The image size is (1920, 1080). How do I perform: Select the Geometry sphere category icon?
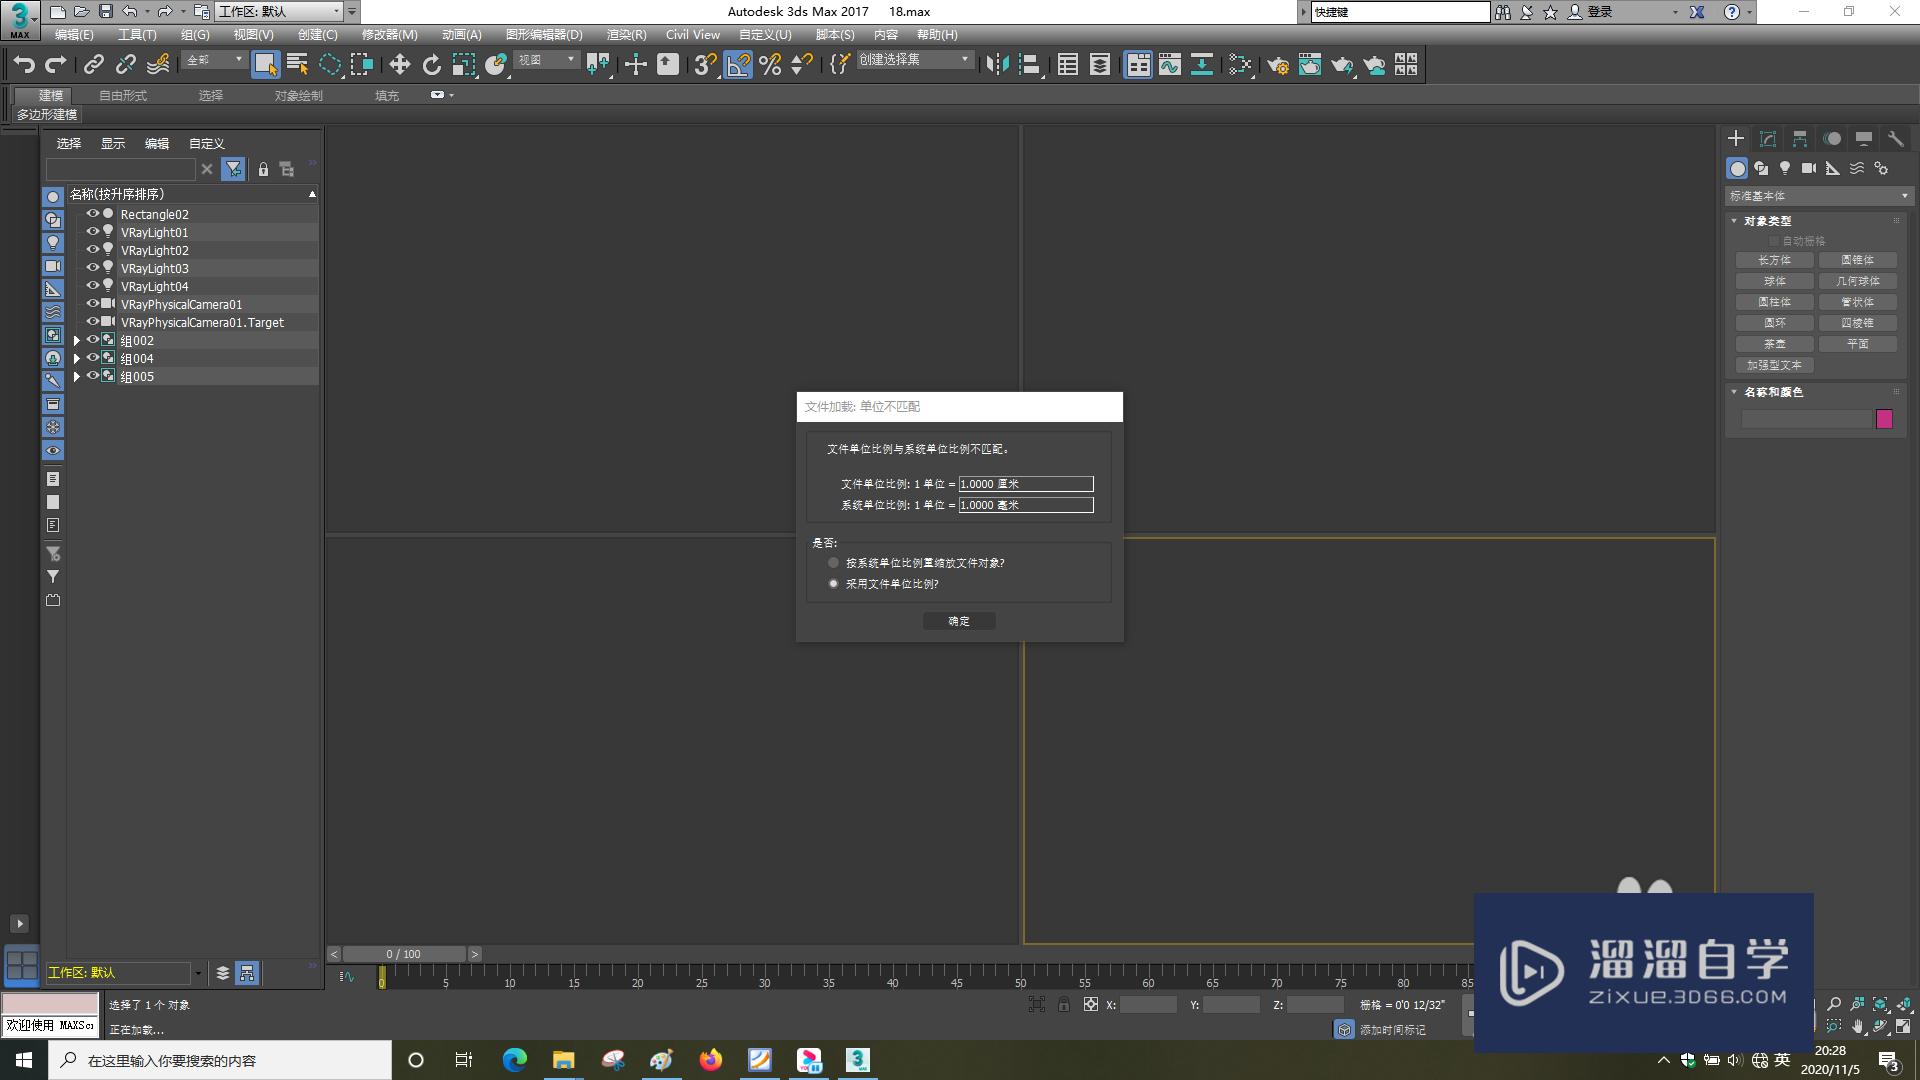click(1737, 168)
